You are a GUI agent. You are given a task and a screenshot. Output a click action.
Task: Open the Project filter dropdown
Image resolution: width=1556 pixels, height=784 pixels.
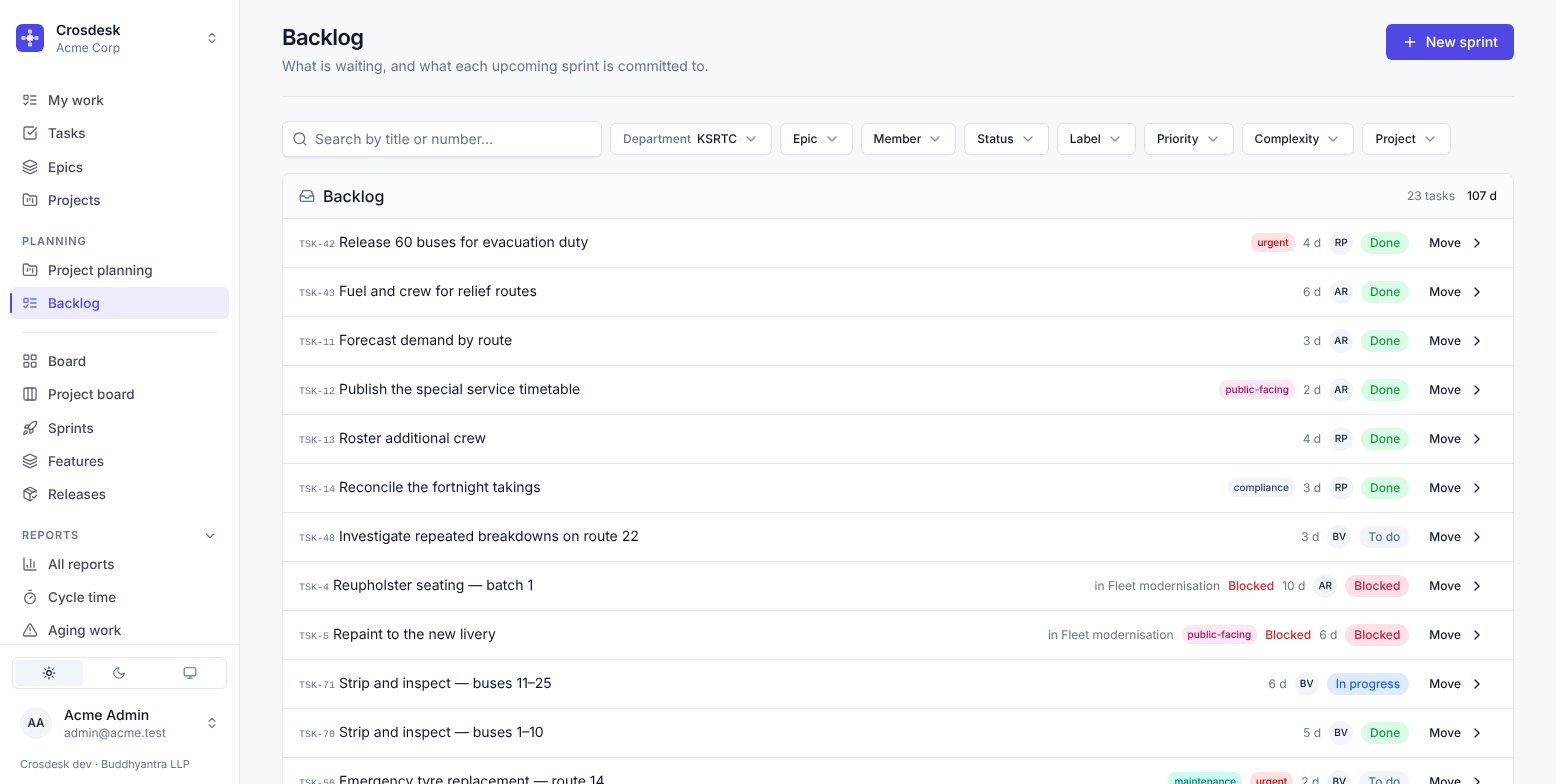coord(1406,139)
